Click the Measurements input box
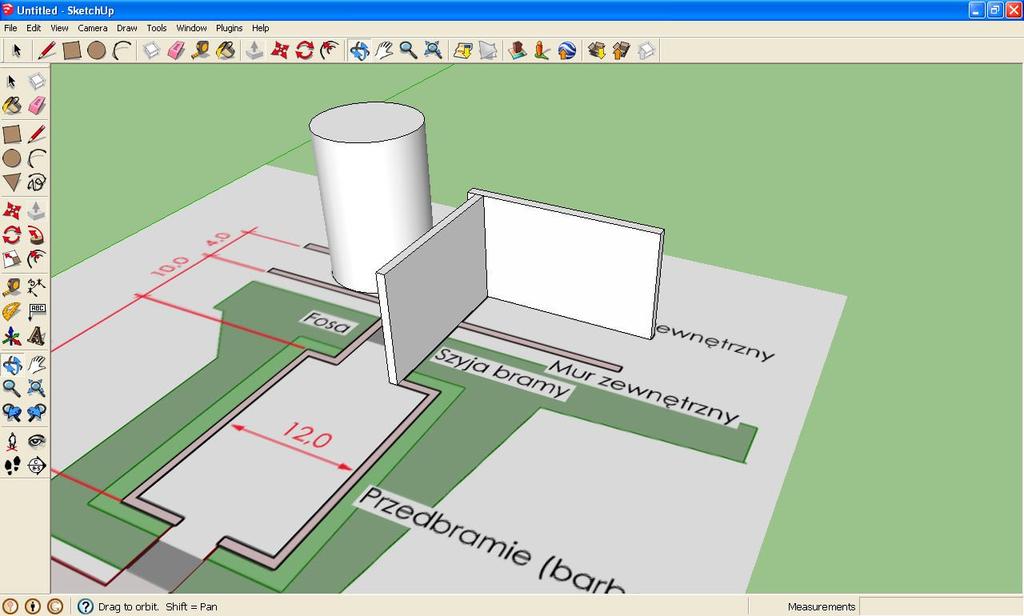 940,606
